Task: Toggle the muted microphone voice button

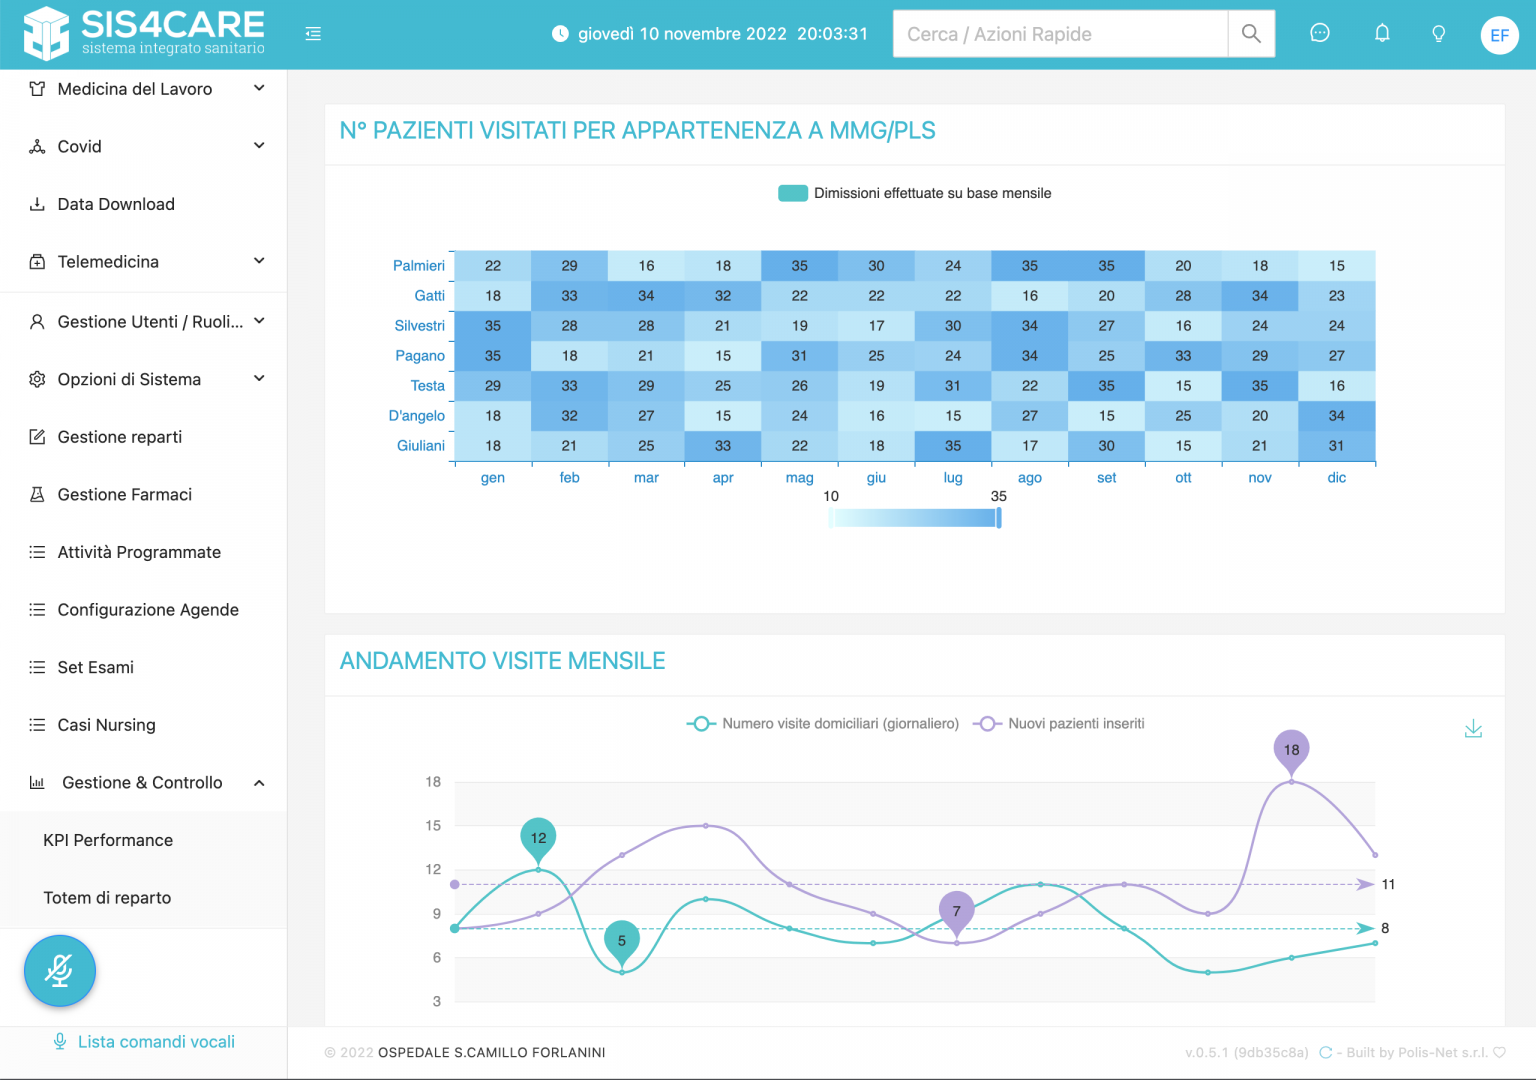Action: (60, 970)
